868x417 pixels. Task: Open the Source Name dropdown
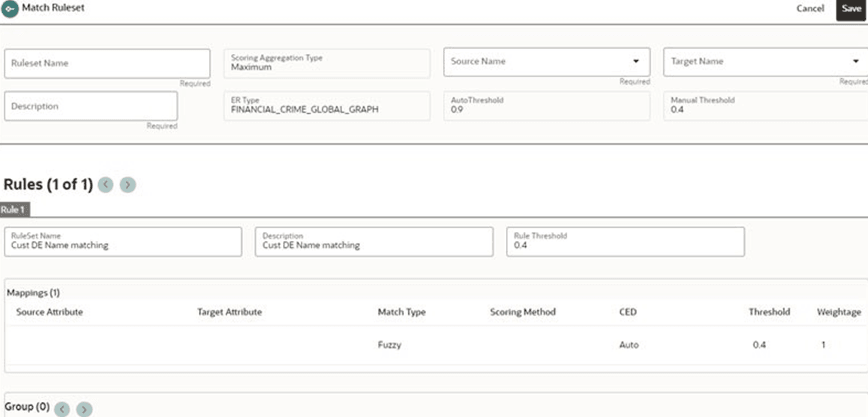546,61
